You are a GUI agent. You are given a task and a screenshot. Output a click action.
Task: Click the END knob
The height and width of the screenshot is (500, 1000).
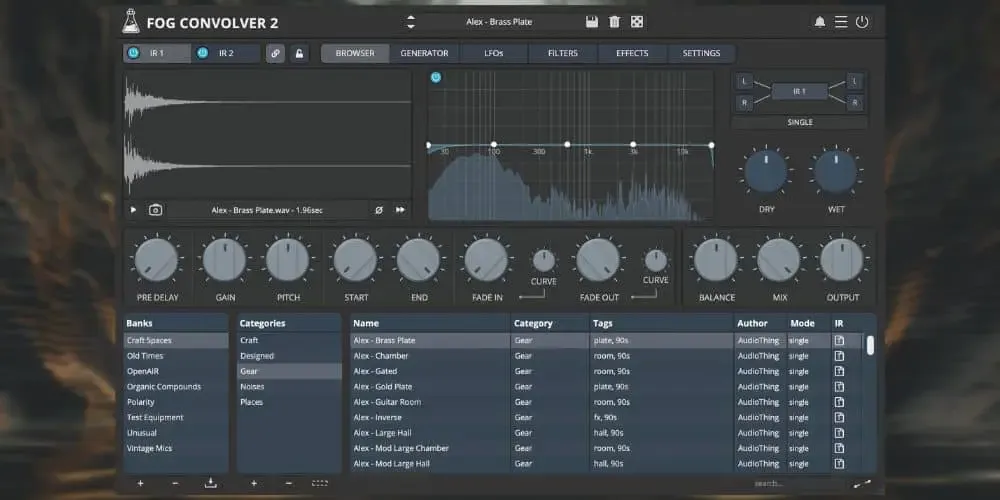click(418, 260)
